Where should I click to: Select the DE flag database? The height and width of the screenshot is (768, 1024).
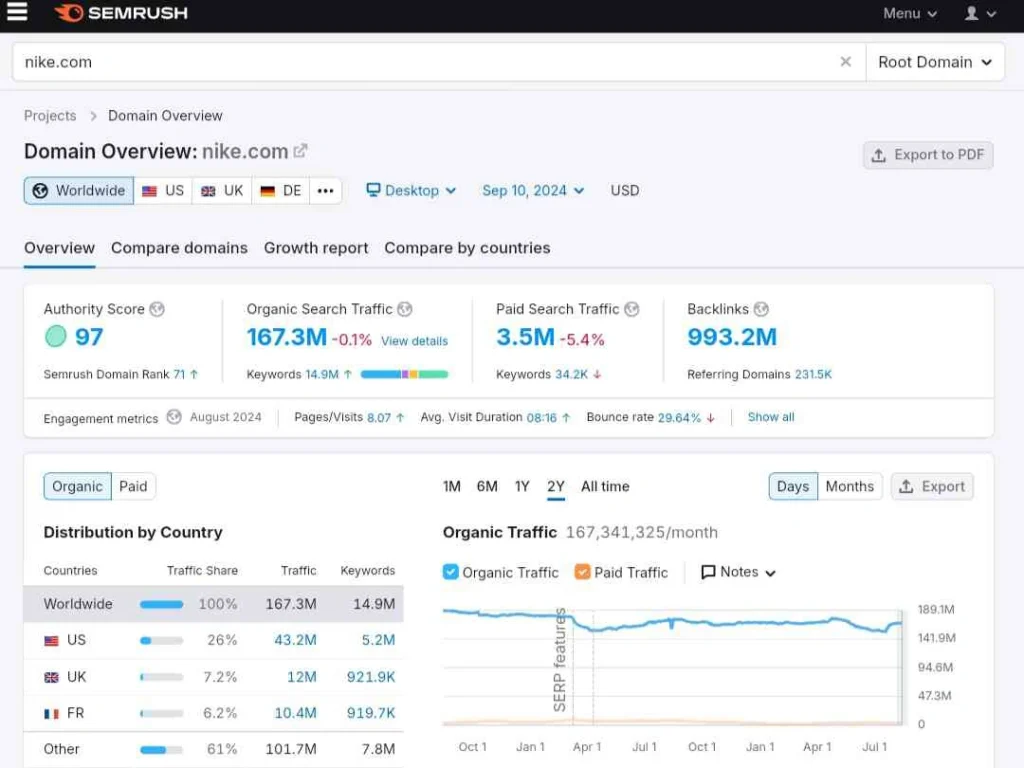[x=280, y=191]
